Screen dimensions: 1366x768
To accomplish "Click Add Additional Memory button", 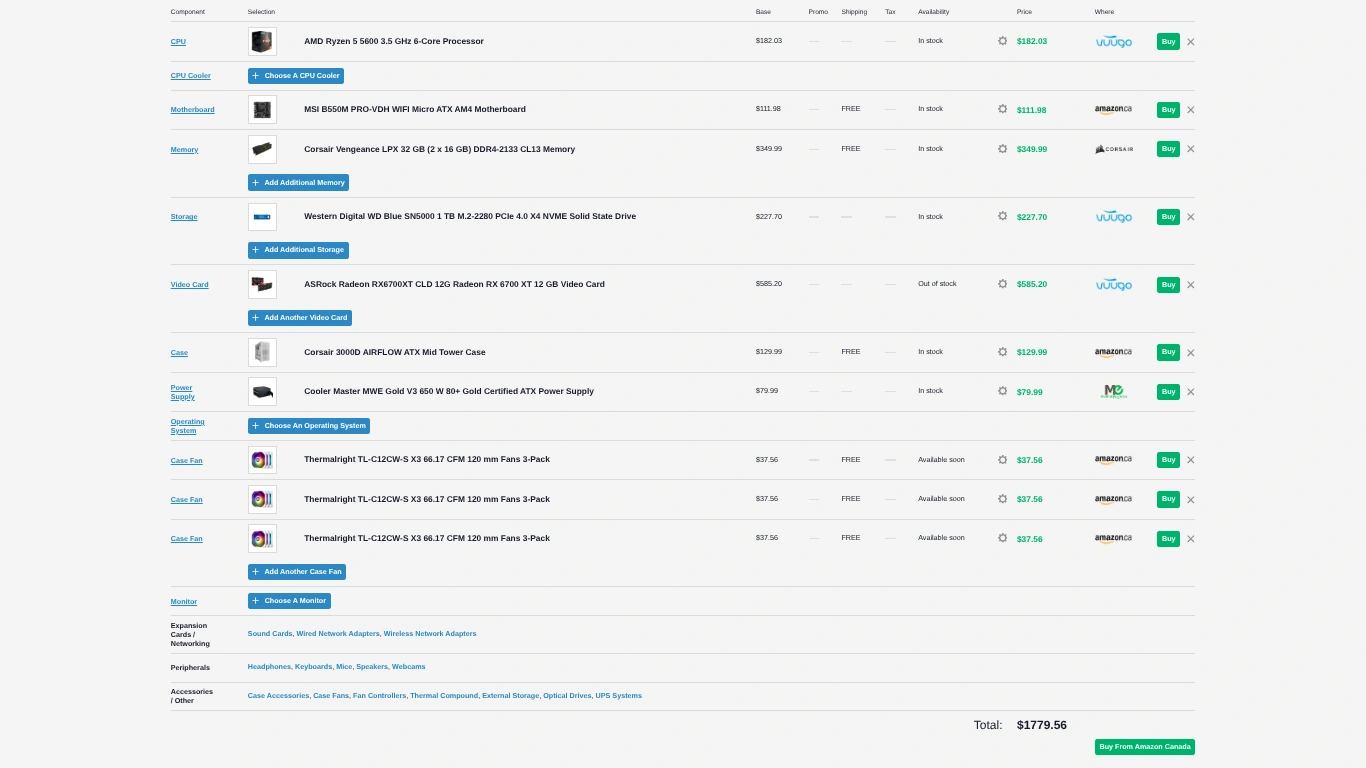I will (298, 183).
